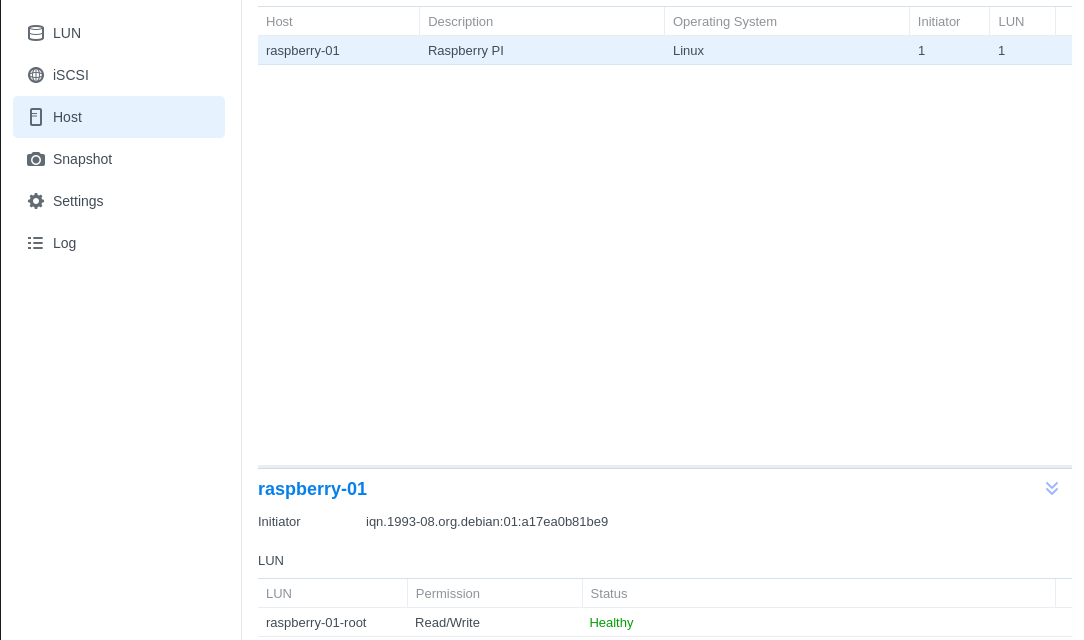Open the Settings page
The width and height of the screenshot is (1084, 640).
78,201
